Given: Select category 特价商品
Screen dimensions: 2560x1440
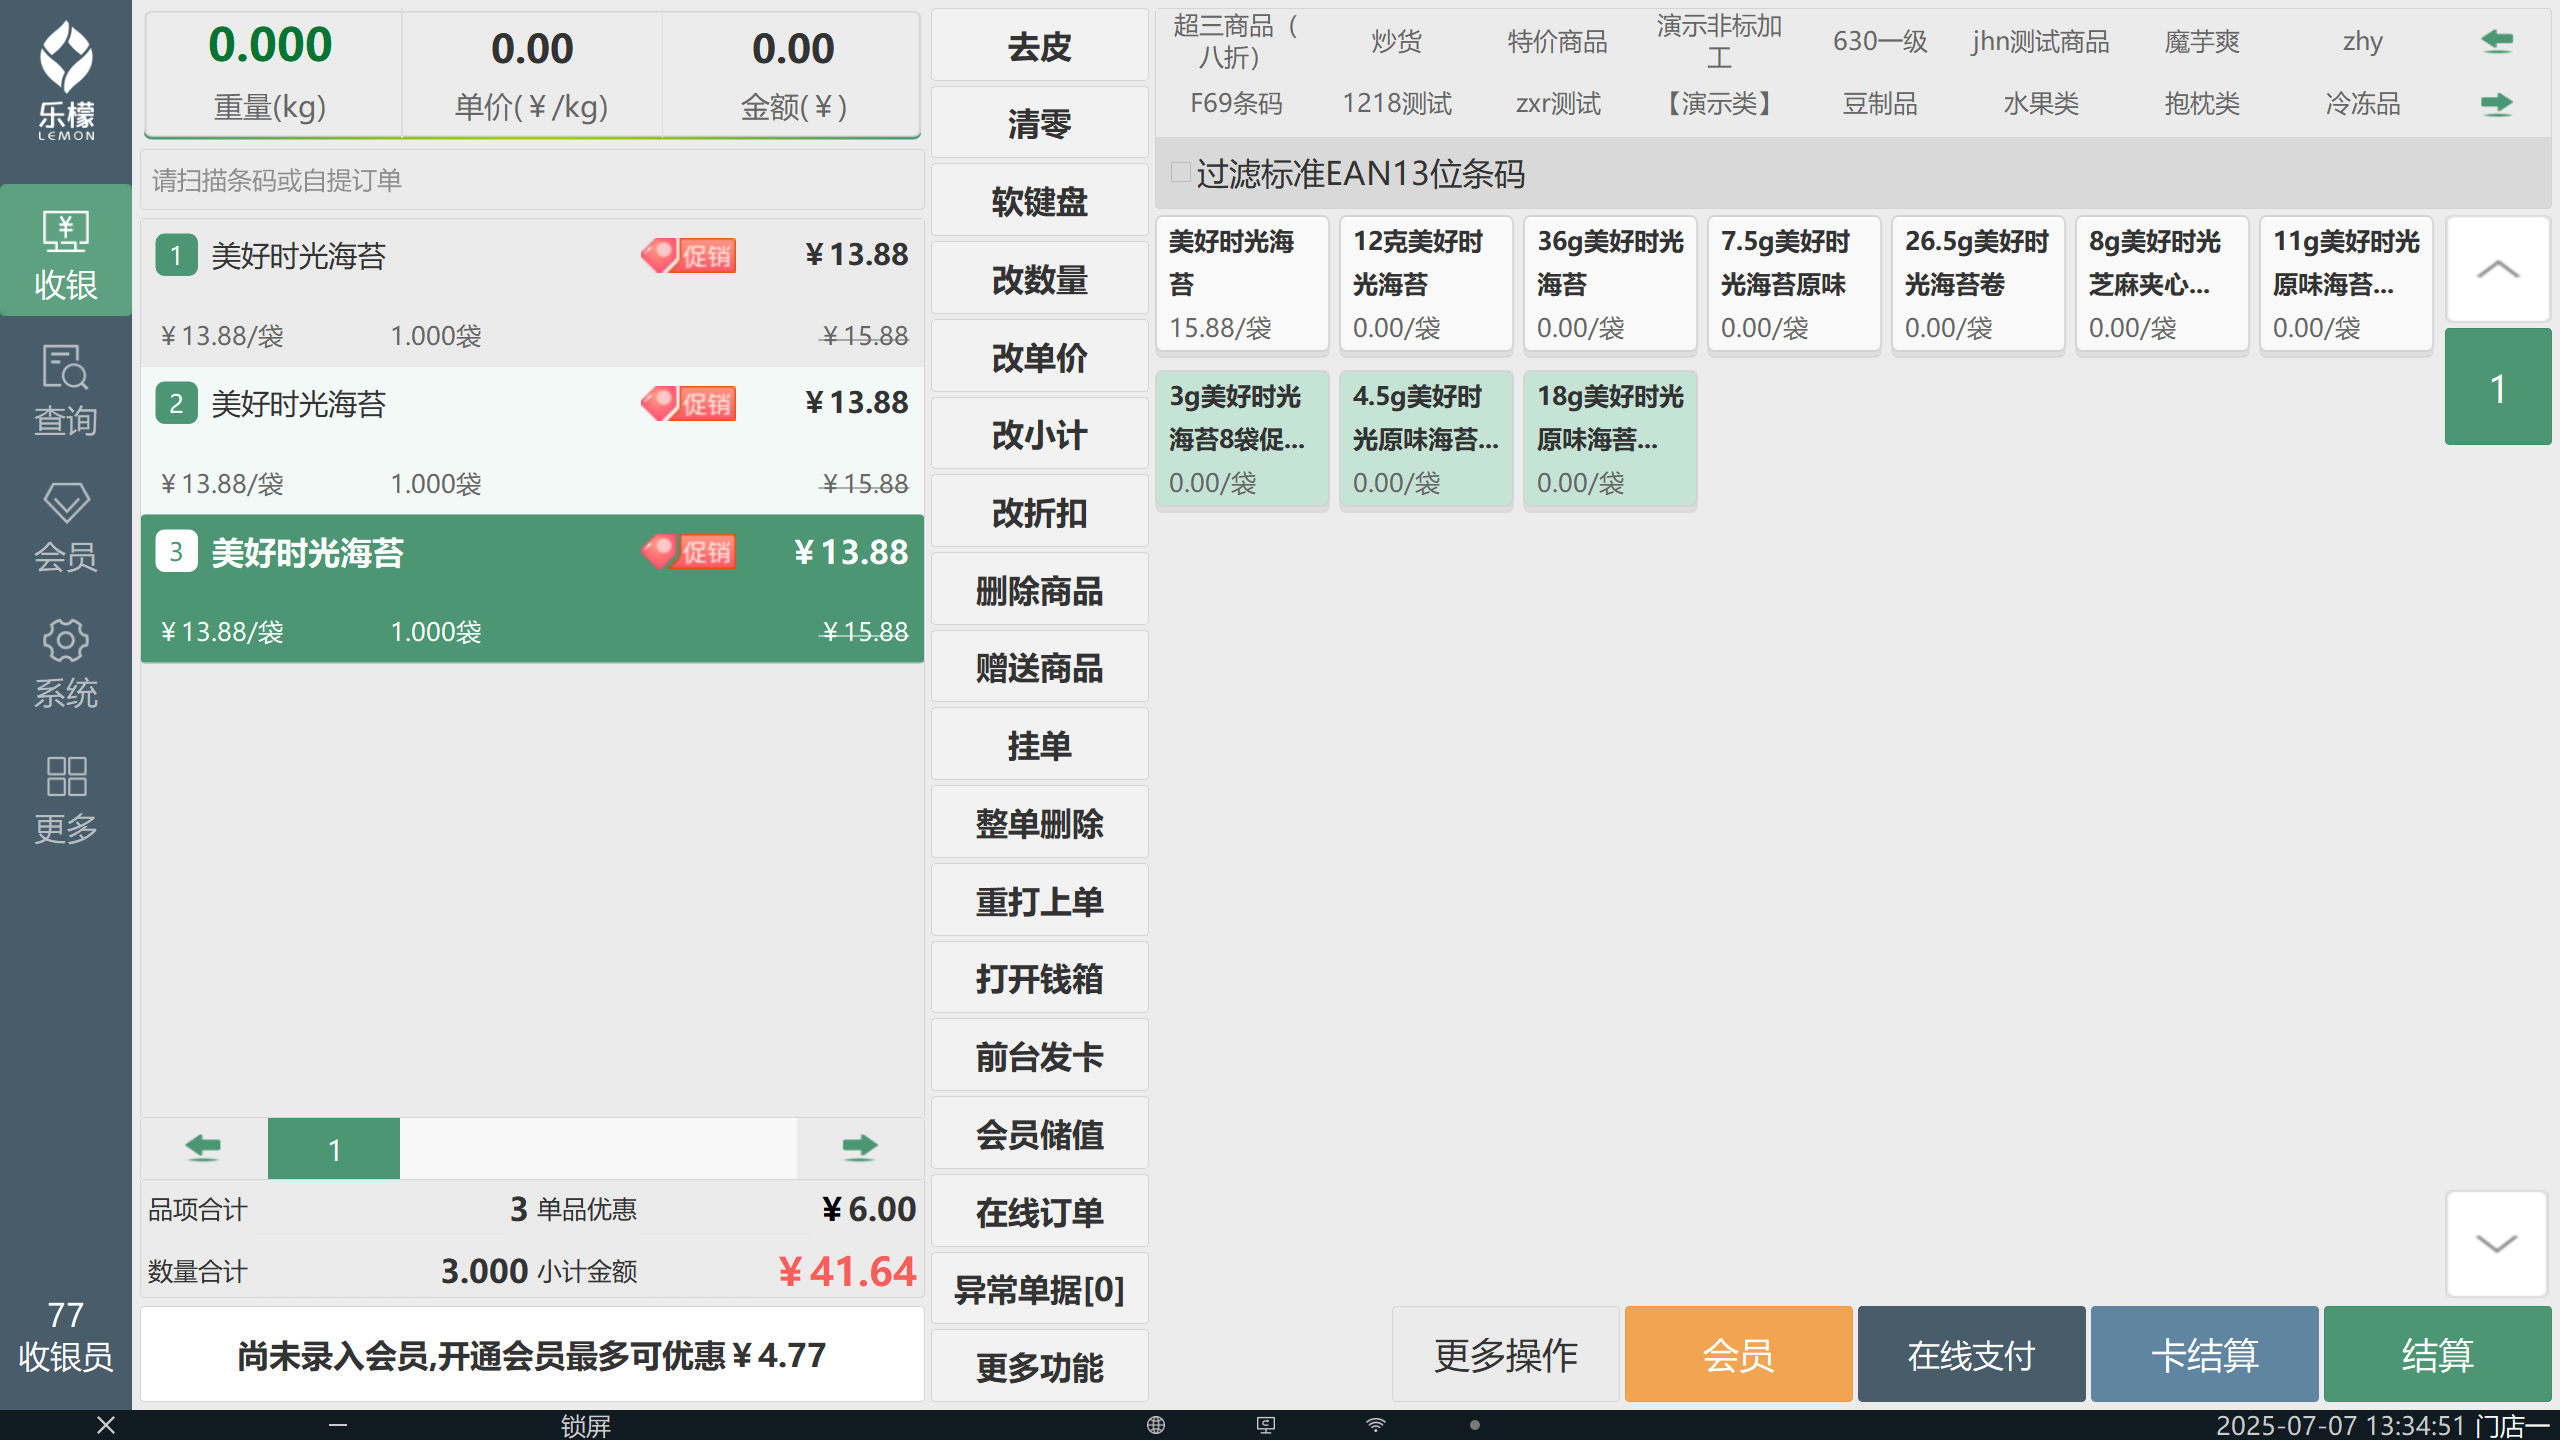Looking at the screenshot, I should point(1558,41).
